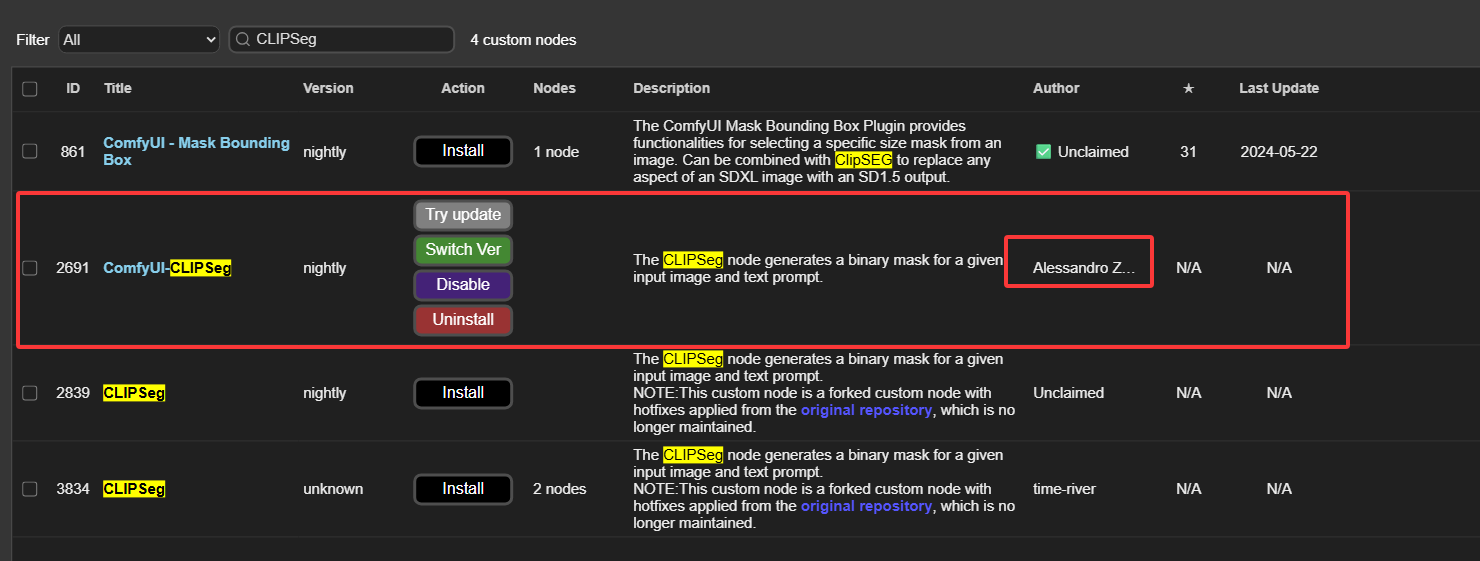This screenshot has height=561, width=1480.
Task: Disable the ComfyUI-CLIPSeg custom node
Action: point(463,285)
